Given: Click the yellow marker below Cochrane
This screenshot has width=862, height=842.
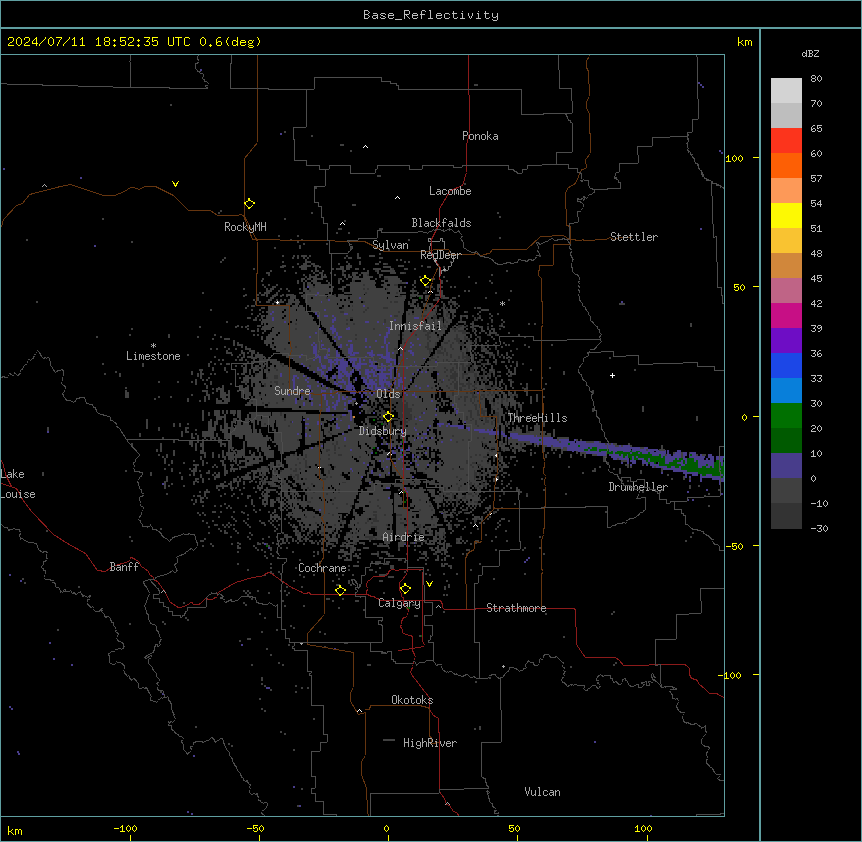Looking at the screenshot, I should tap(340, 590).
